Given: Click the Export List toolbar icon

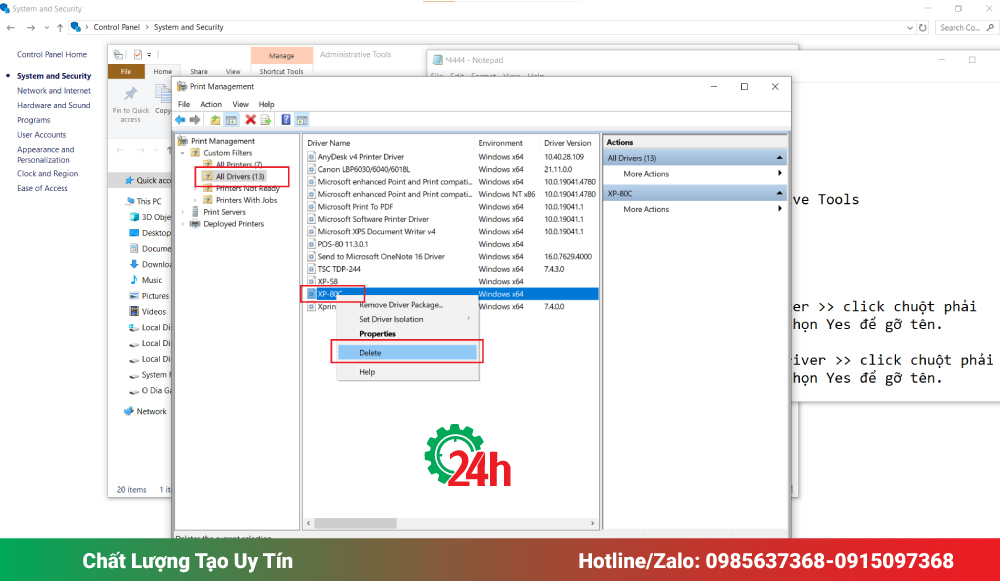Looking at the screenshot, I should pyautogui.click(x=266, y=120).
